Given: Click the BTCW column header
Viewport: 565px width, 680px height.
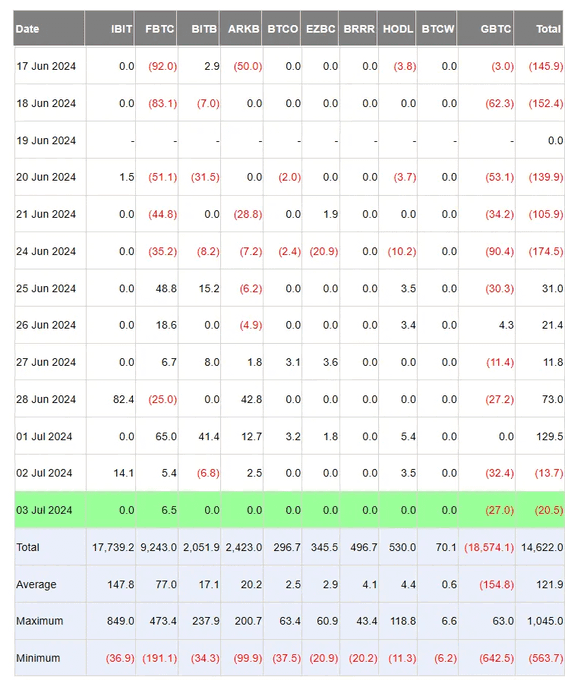Looking at the screenshot, I should 436,29.
